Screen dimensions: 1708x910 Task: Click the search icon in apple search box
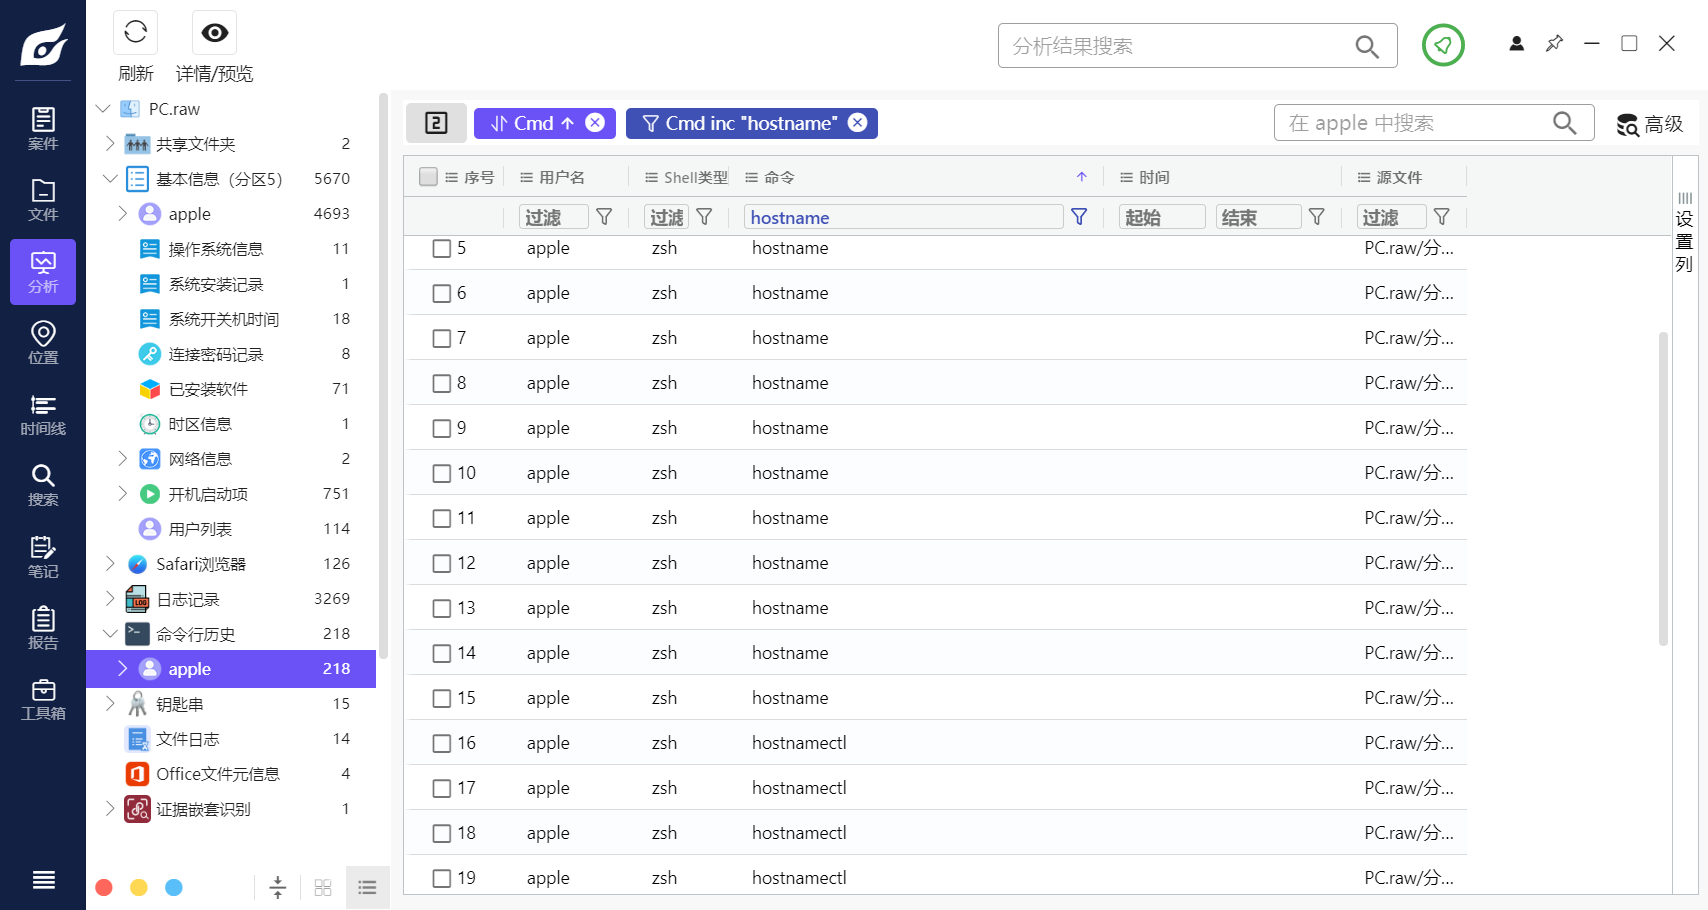coord(1565,123)
